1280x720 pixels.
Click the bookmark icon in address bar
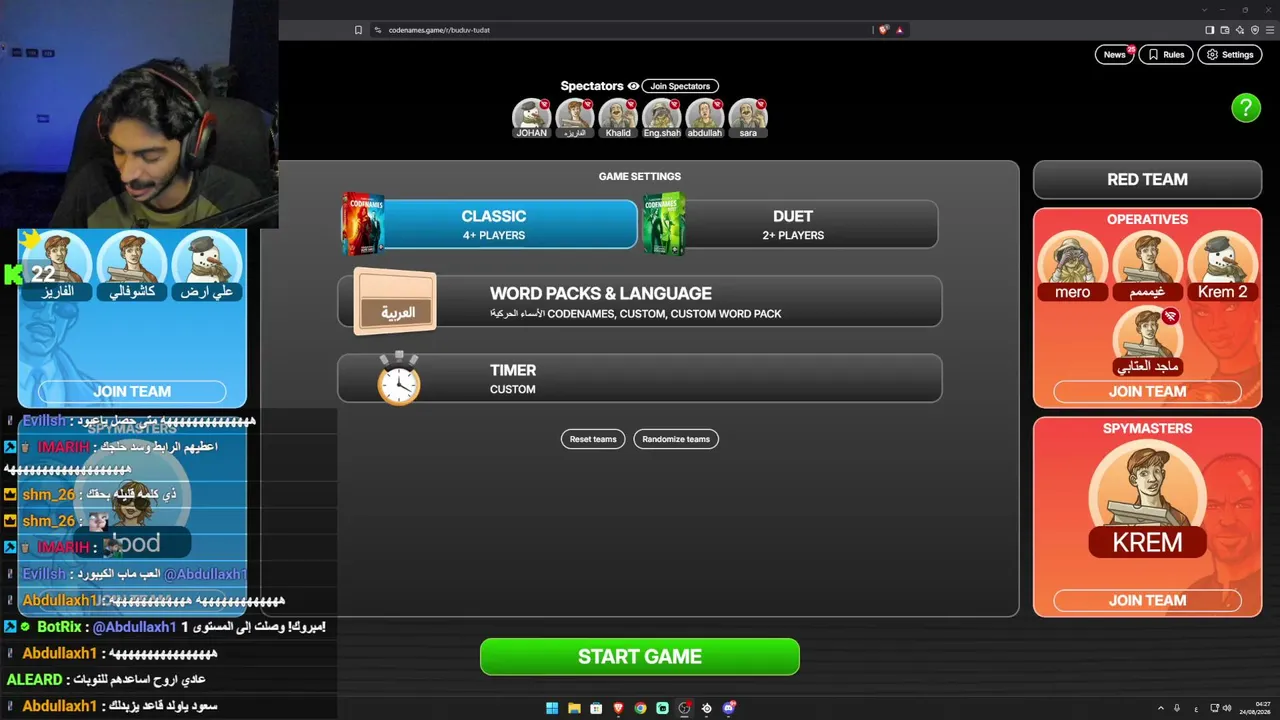(x=358, y=30)
